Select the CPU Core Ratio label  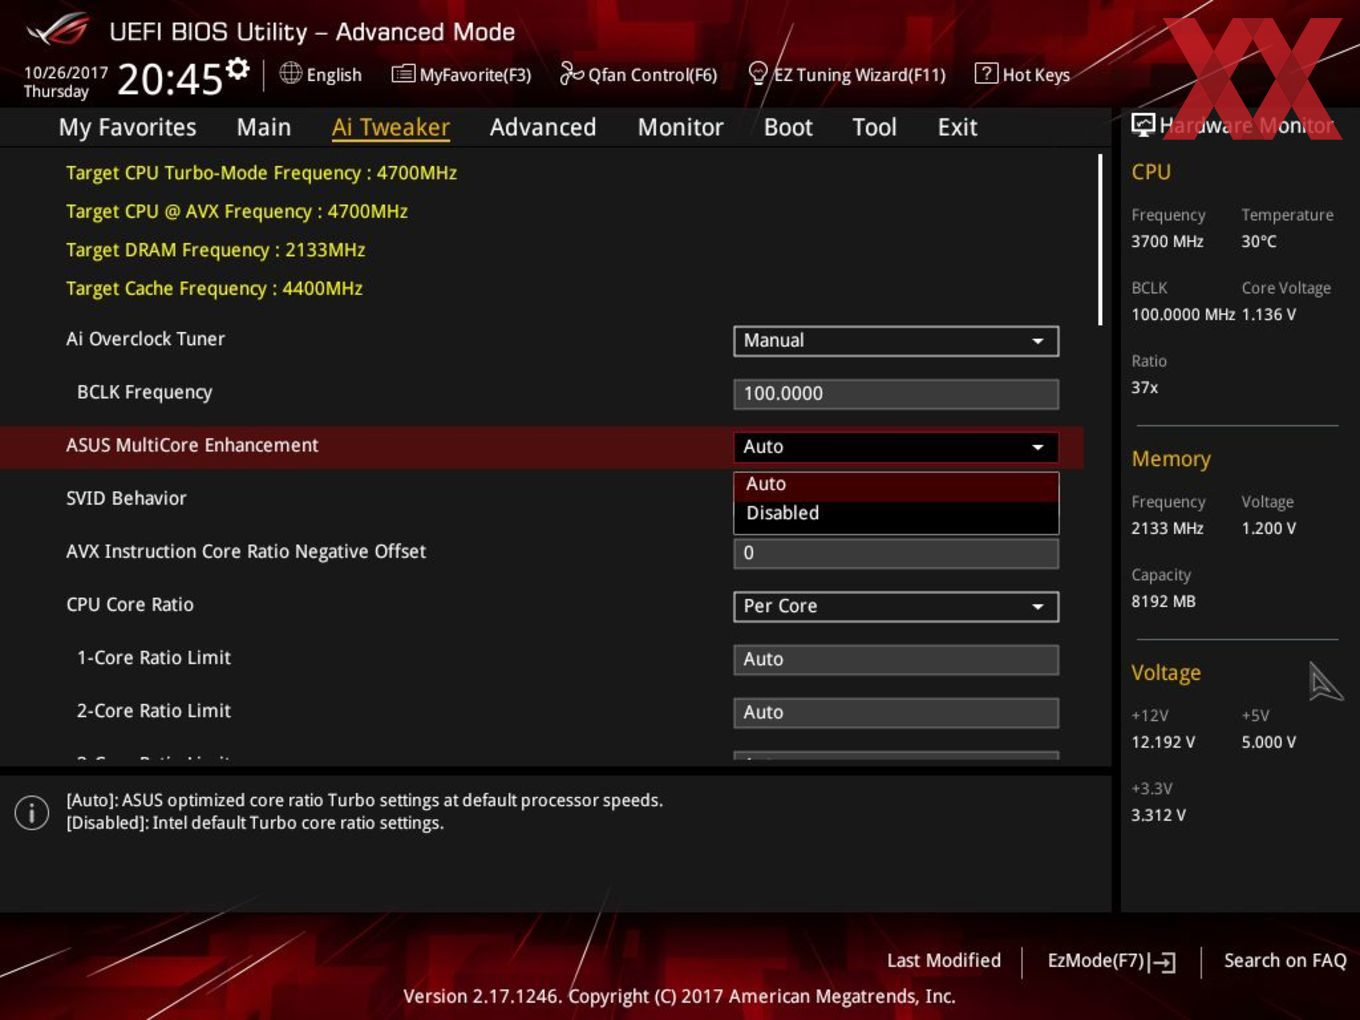[130, 604]
